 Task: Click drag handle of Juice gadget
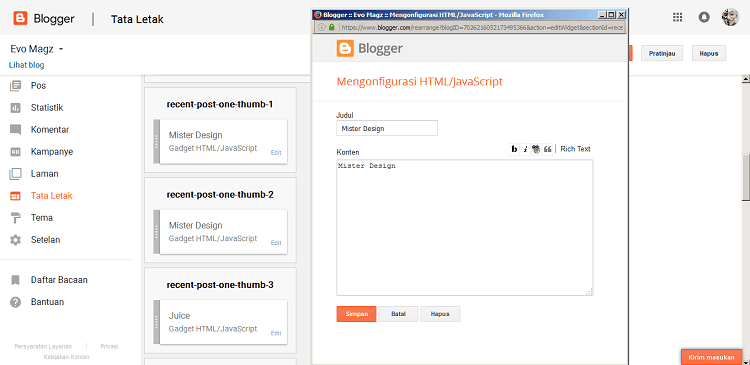(x=156, y=321)
